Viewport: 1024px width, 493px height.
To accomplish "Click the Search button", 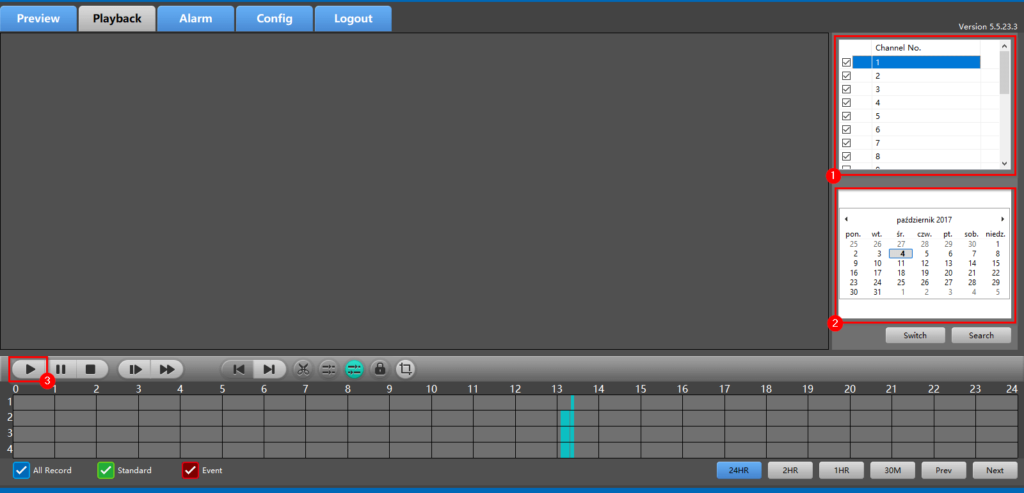I will click(x=980, y=335).
